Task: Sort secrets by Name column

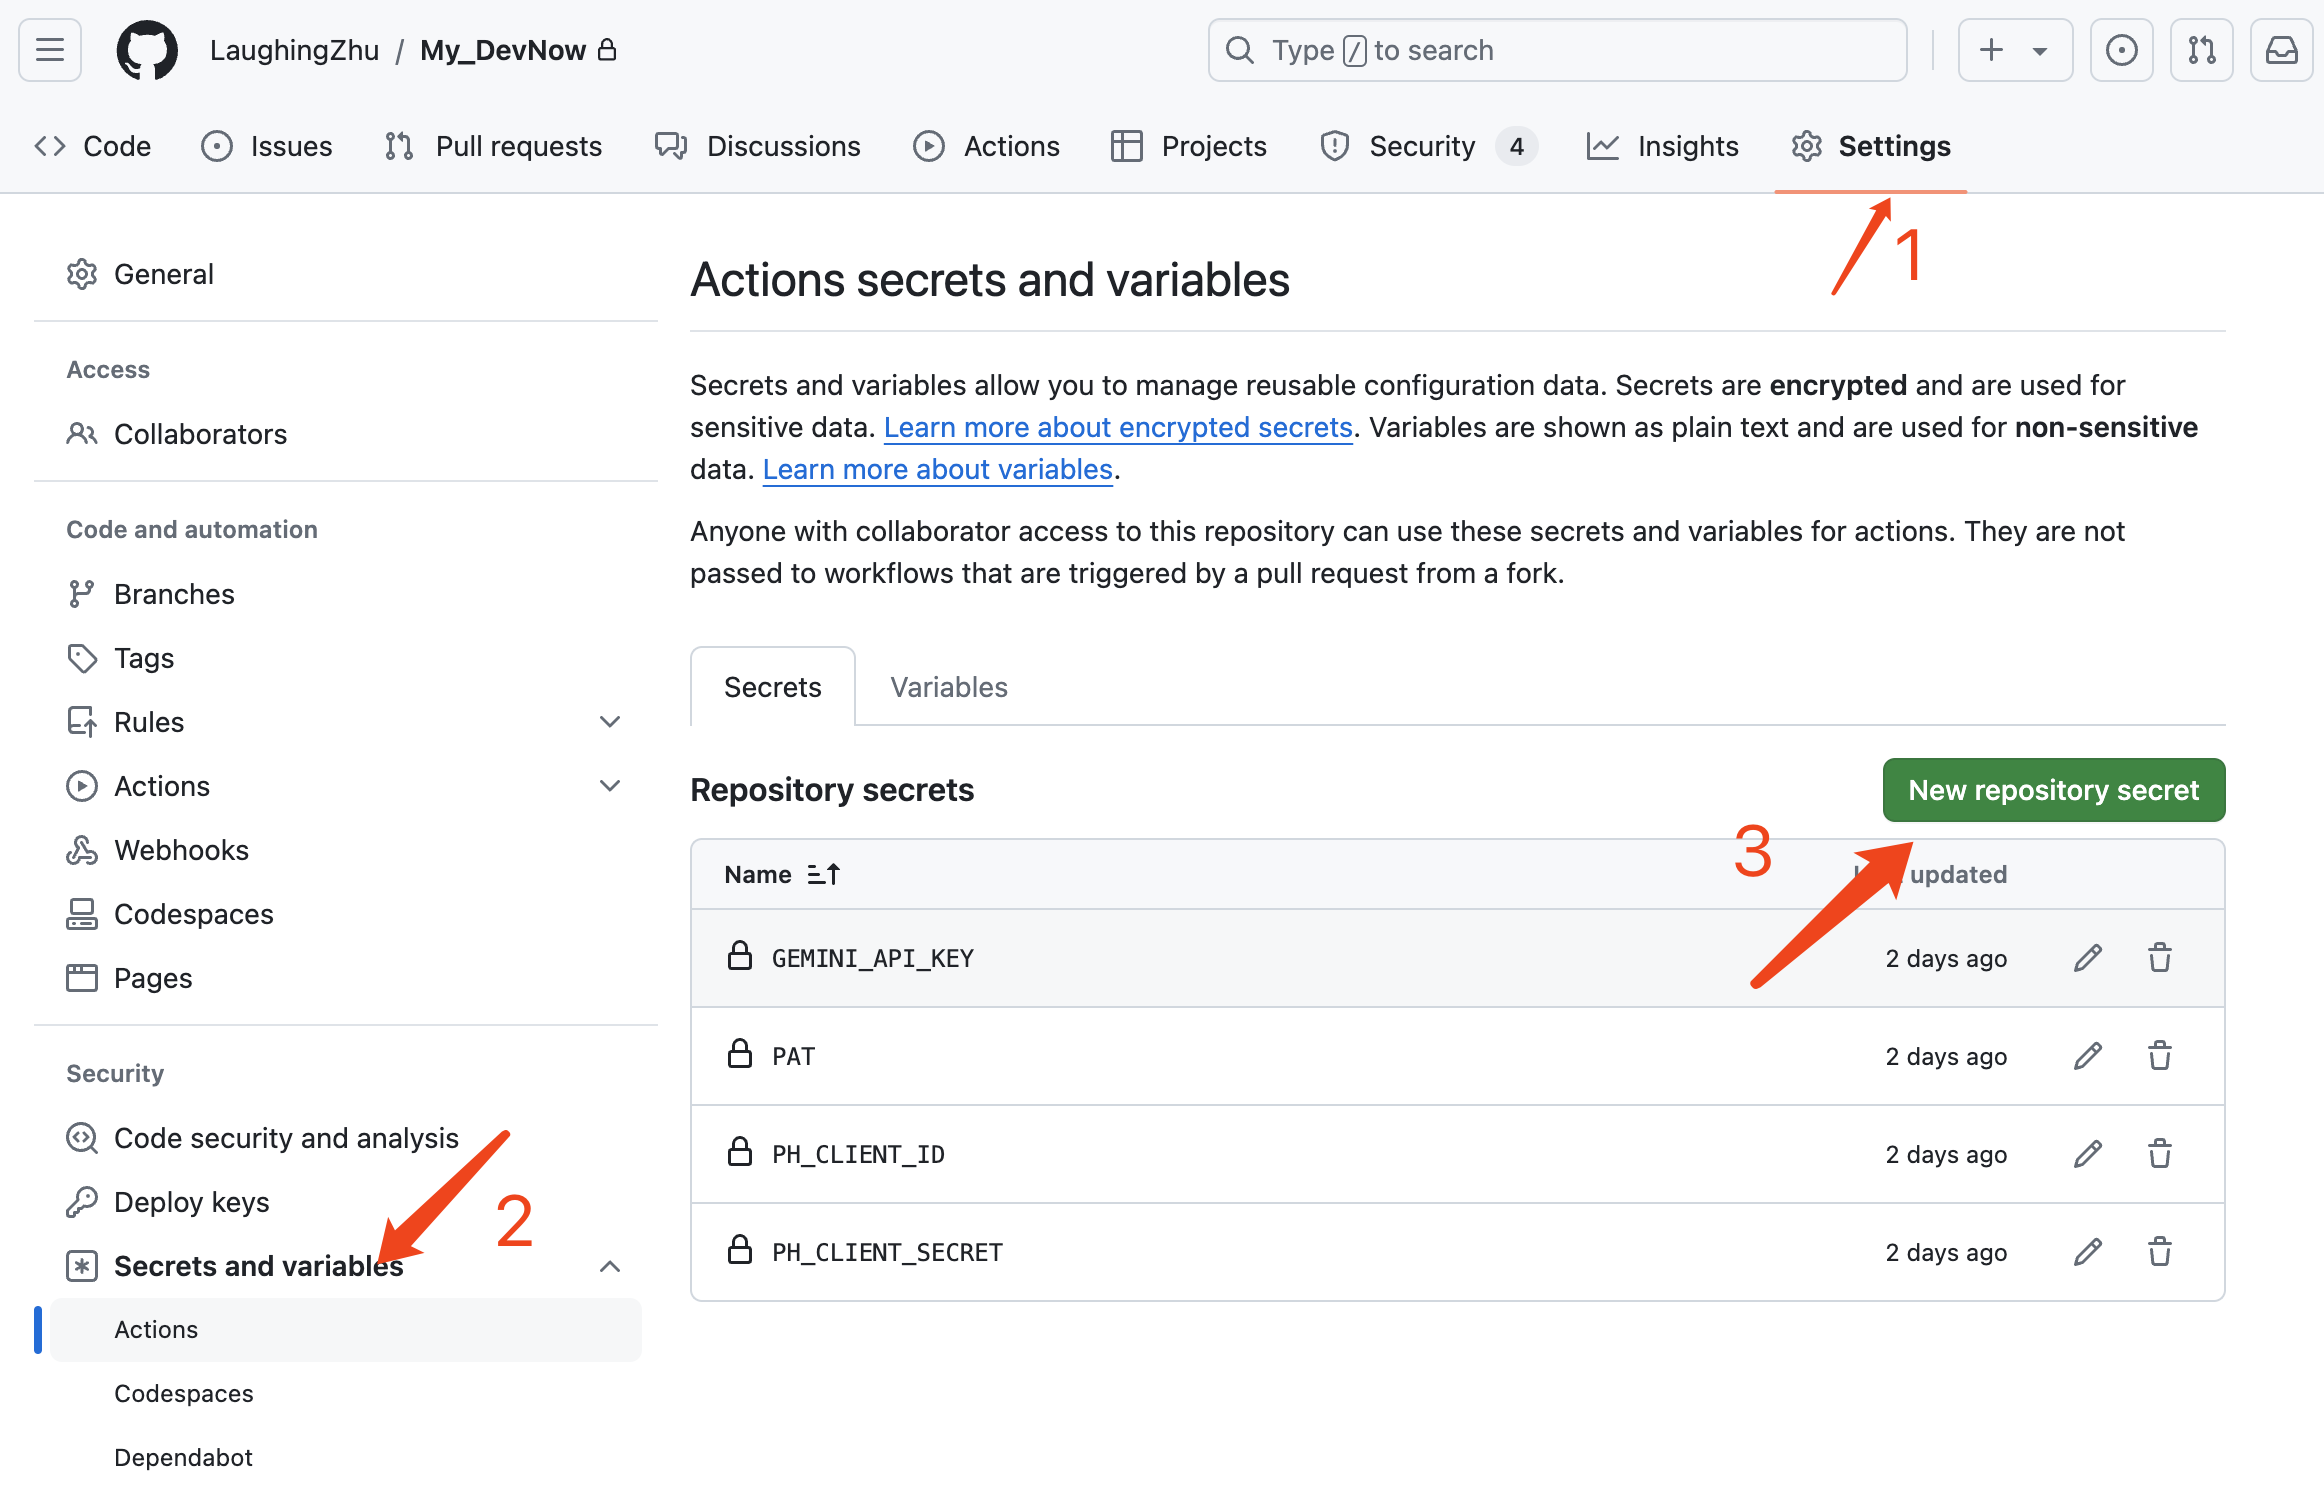Action: click(782, 874)
